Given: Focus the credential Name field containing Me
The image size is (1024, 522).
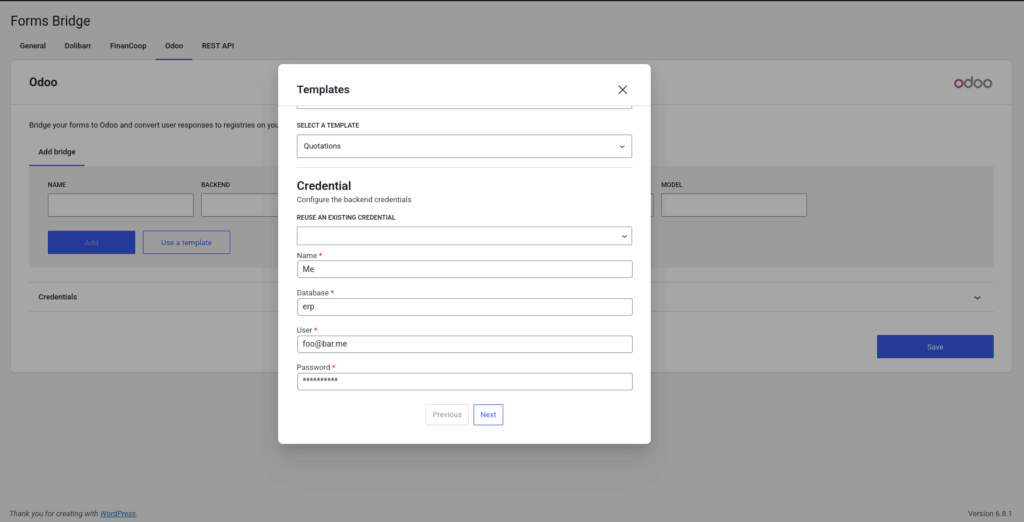Looking at the screenshot, I should [x=464, y=269].
